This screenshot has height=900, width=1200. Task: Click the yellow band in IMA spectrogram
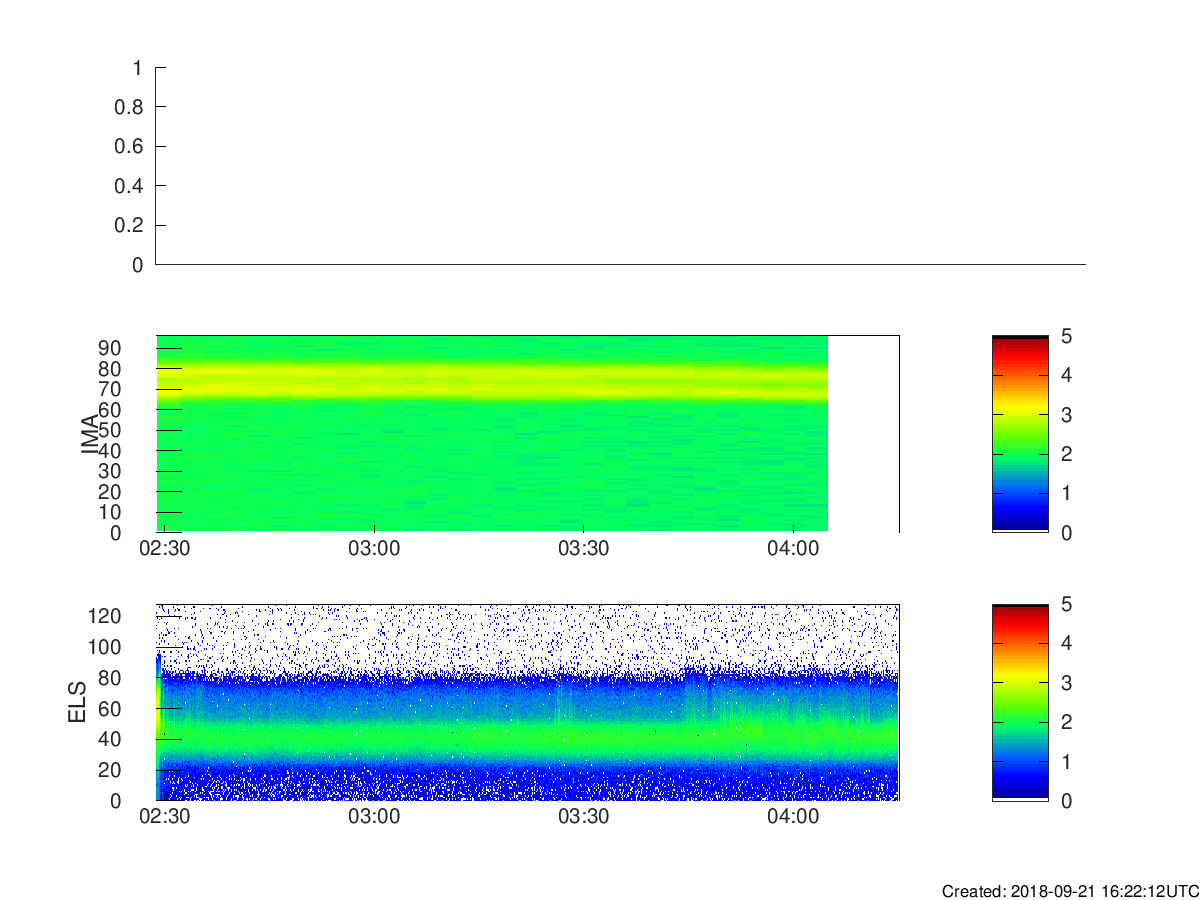492,382
